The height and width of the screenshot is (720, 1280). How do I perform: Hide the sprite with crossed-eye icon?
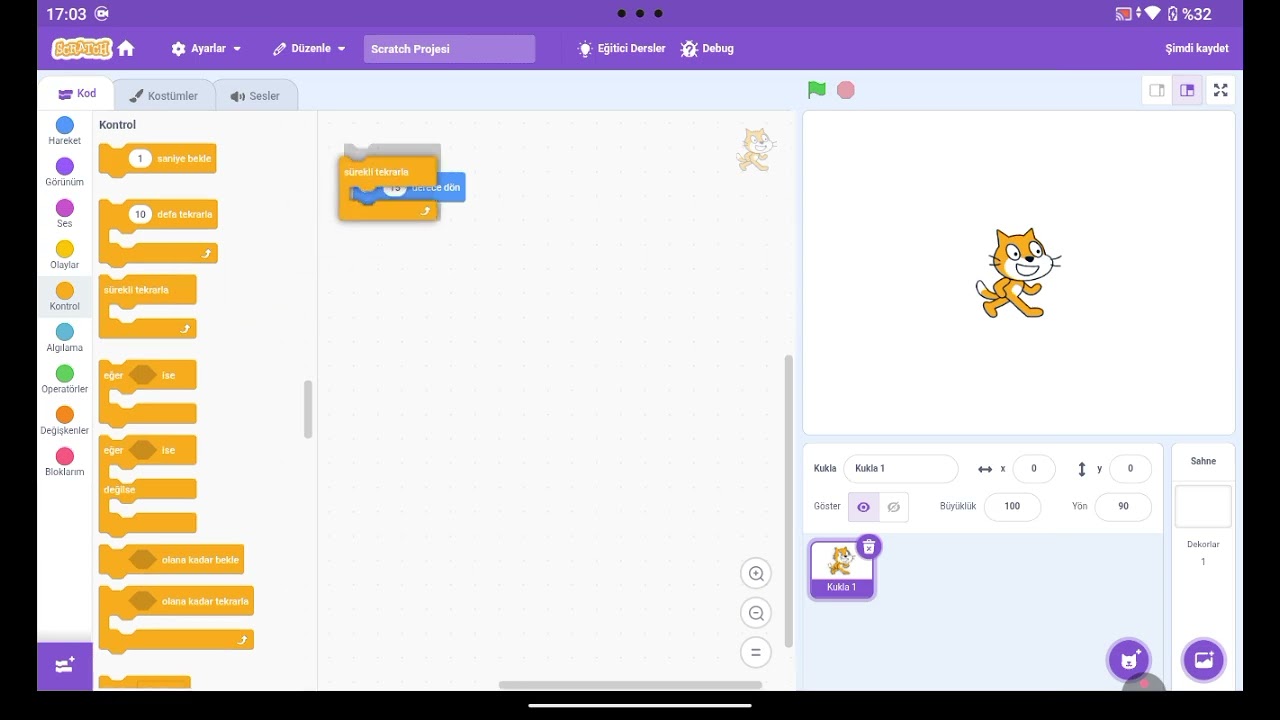[x=893, y=507]
